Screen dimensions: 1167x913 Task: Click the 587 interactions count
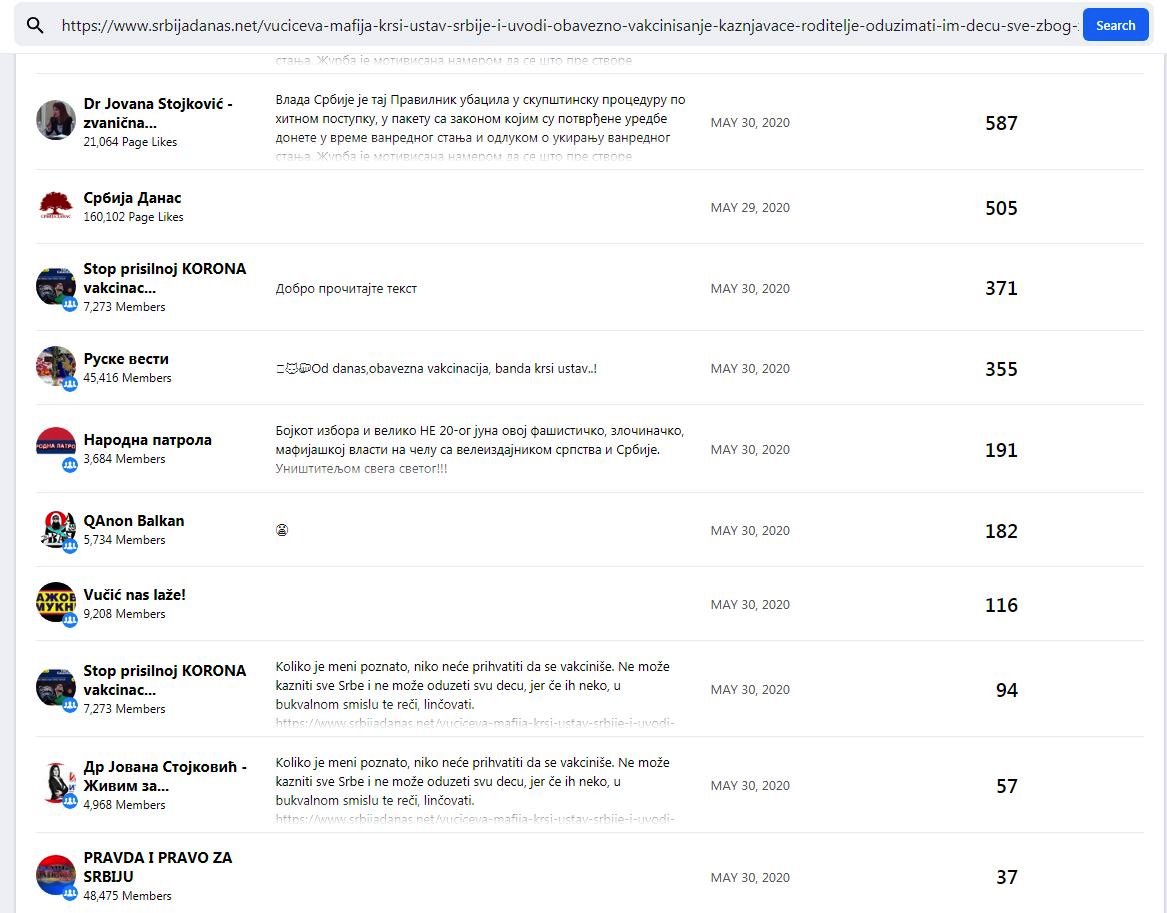(1001, 123)
